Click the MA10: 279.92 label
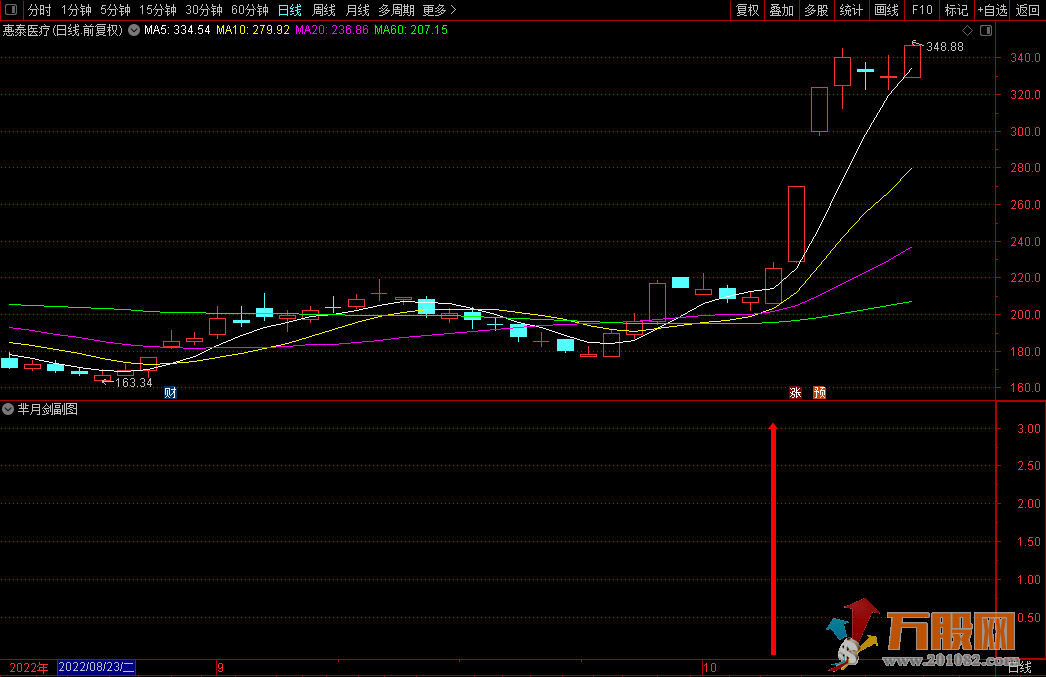1046x677 pixels. click(253, 30)
